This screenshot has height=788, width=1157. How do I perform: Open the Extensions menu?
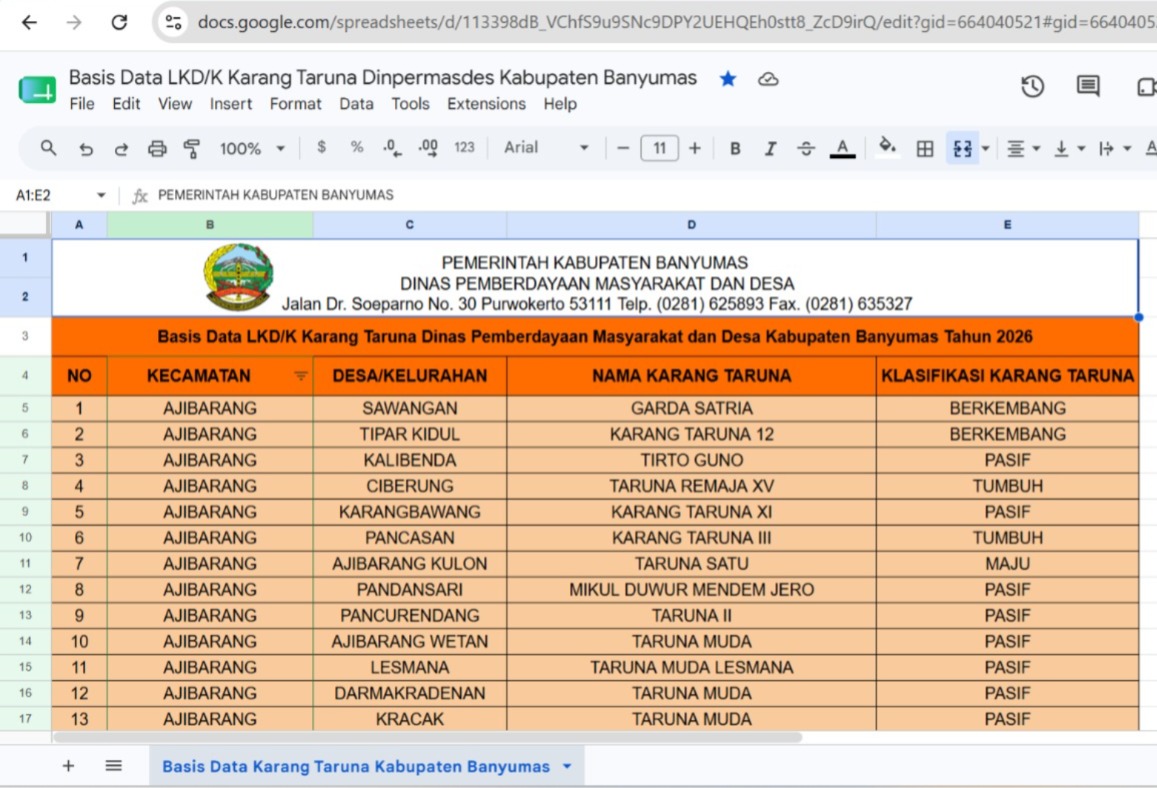[x=486, y=104]
